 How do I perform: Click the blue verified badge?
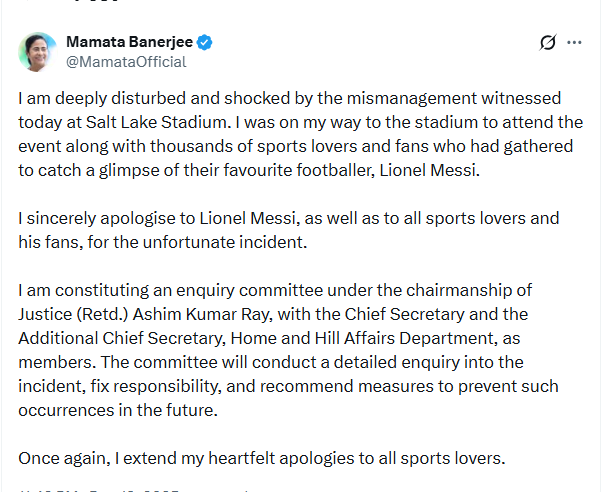204,42
